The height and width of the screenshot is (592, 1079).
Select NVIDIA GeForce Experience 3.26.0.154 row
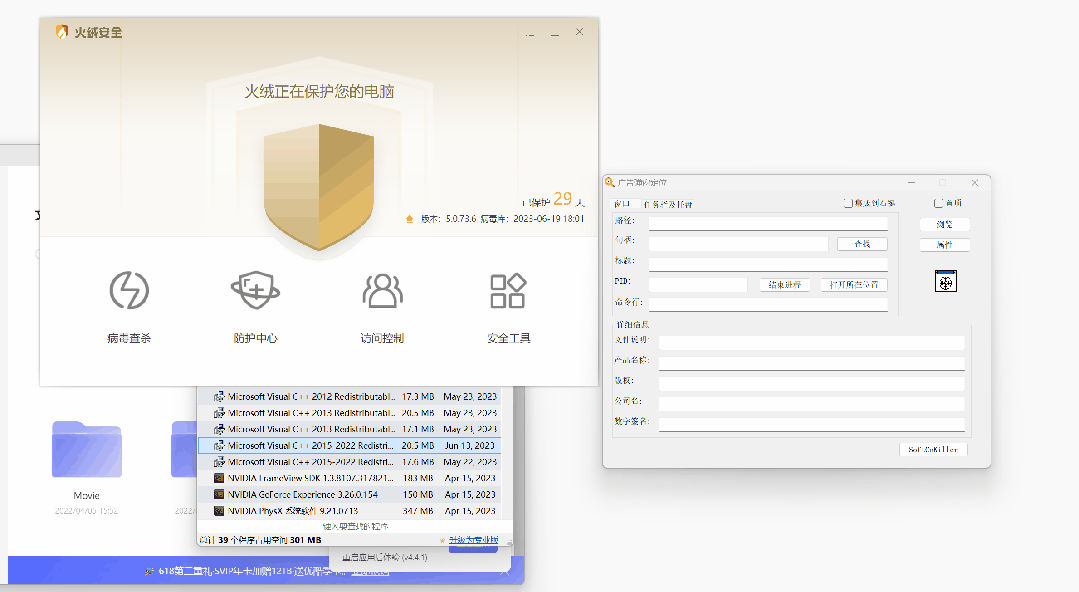pos(350,494)
